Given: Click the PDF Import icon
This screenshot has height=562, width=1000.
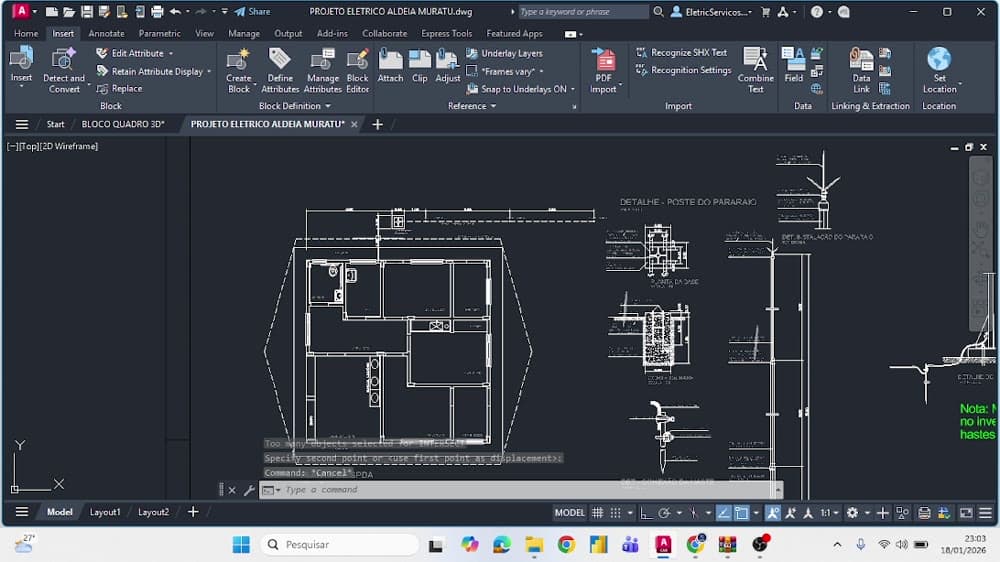Looking at the screenshot, I should point(603,59).
